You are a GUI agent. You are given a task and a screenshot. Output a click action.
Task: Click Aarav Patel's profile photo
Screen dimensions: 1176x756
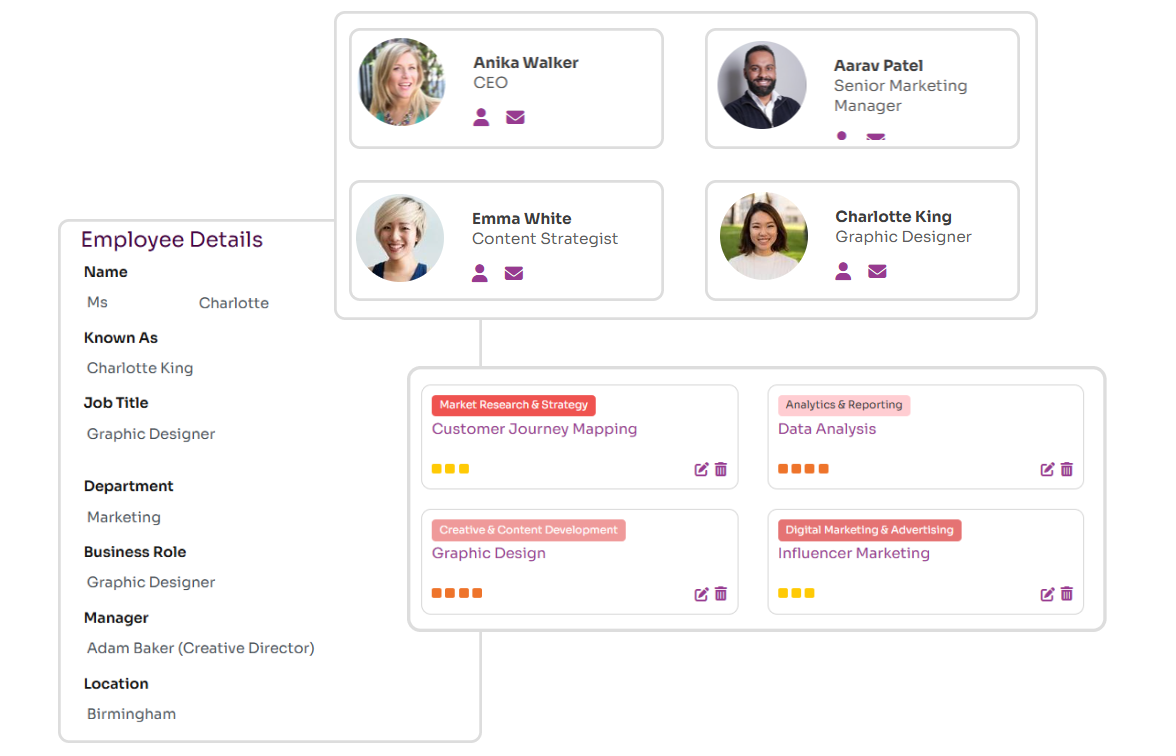point(762,85)
